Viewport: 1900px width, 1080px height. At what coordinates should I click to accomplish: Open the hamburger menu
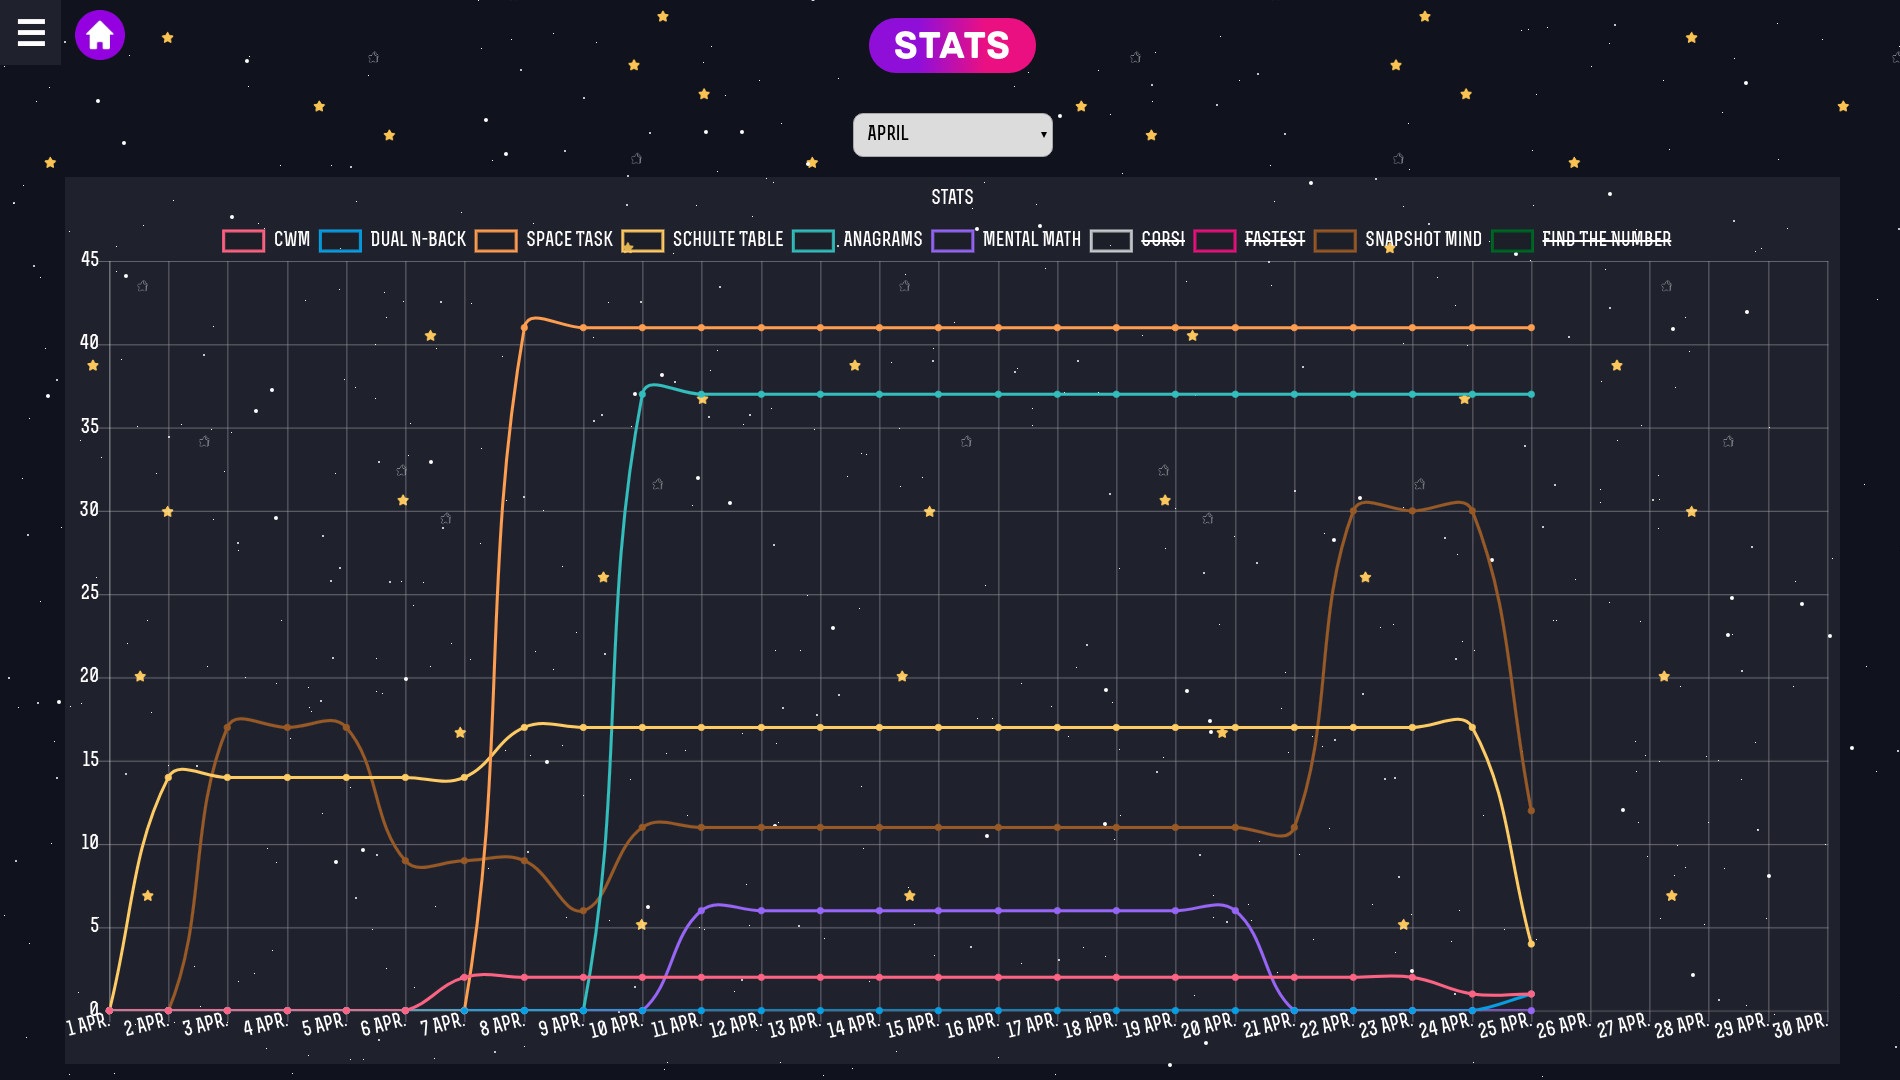[x=31, y=33]
